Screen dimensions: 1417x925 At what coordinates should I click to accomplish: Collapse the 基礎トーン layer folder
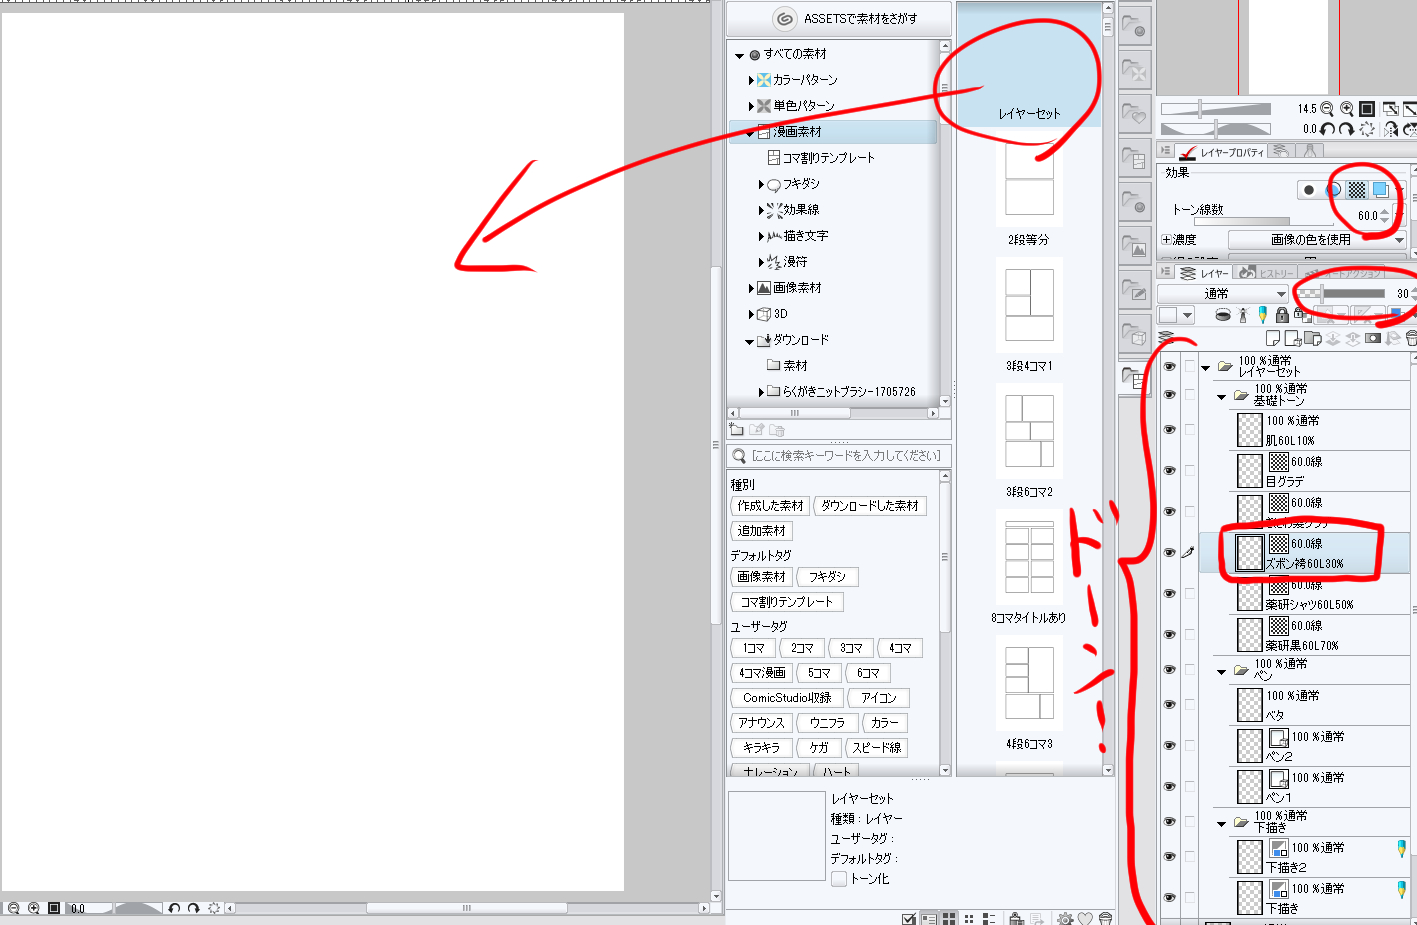point(1221,397)
